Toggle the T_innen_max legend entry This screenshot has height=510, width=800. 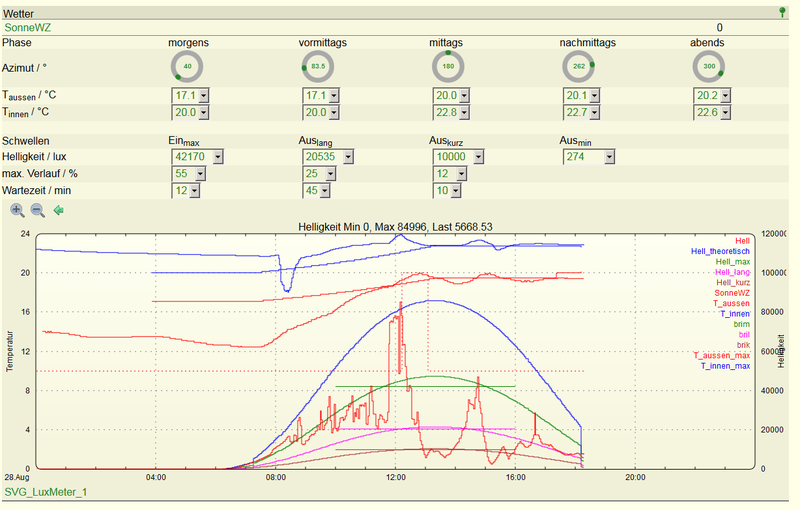click(x=725, y=366)
